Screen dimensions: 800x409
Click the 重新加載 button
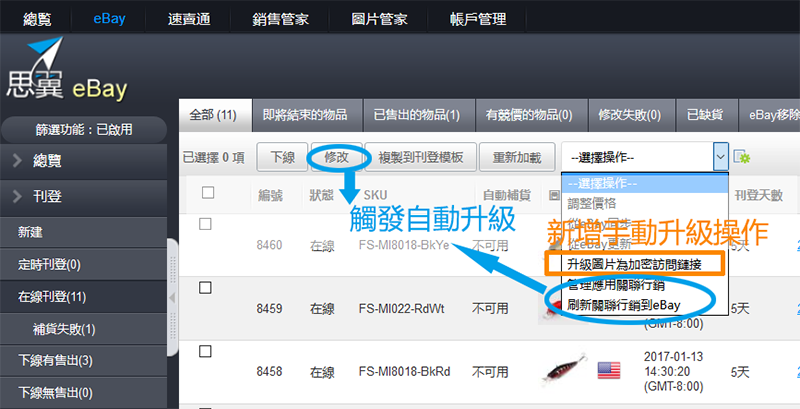pyautogui.click(x=517, y=157)
